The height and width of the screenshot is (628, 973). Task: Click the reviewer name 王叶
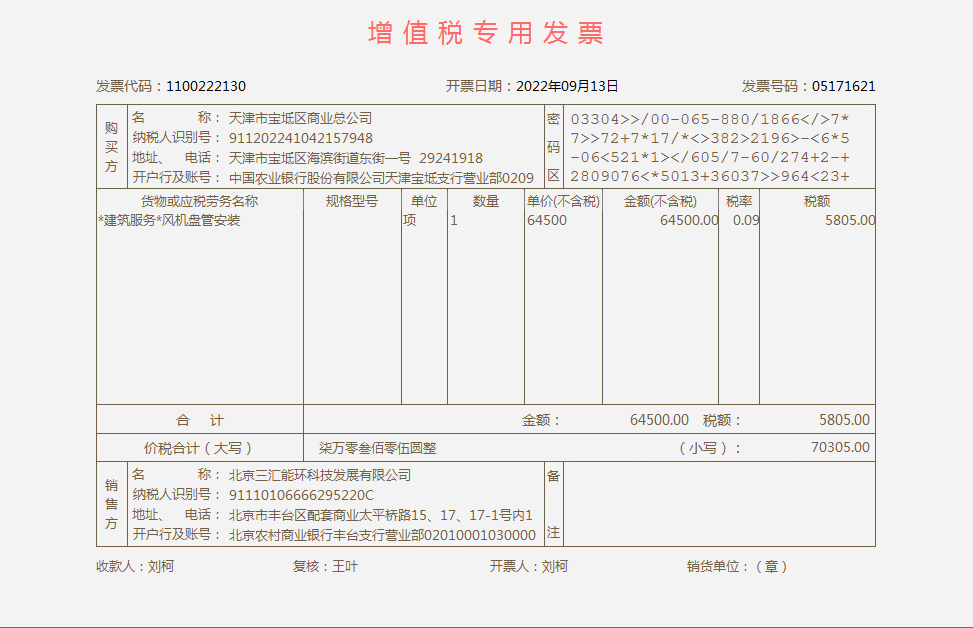pos(345,566)
